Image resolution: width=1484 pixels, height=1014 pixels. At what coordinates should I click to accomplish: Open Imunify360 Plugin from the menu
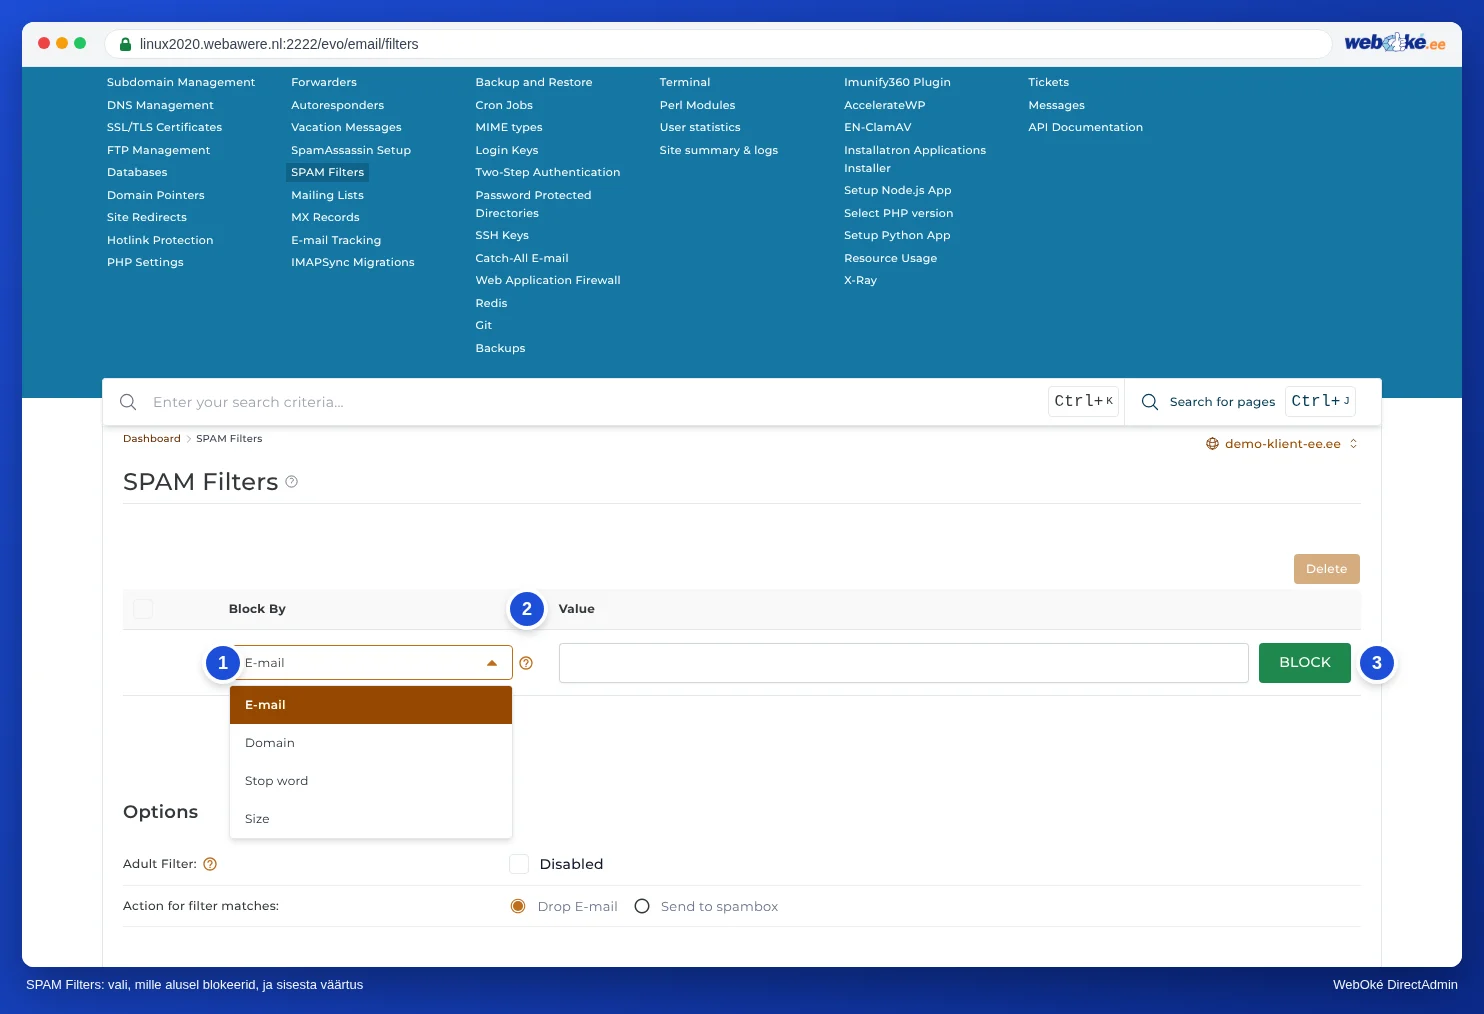pos(897,82)
